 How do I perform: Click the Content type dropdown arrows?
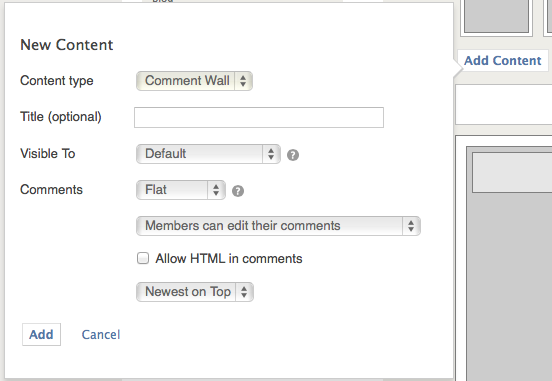tap(243, 81)
